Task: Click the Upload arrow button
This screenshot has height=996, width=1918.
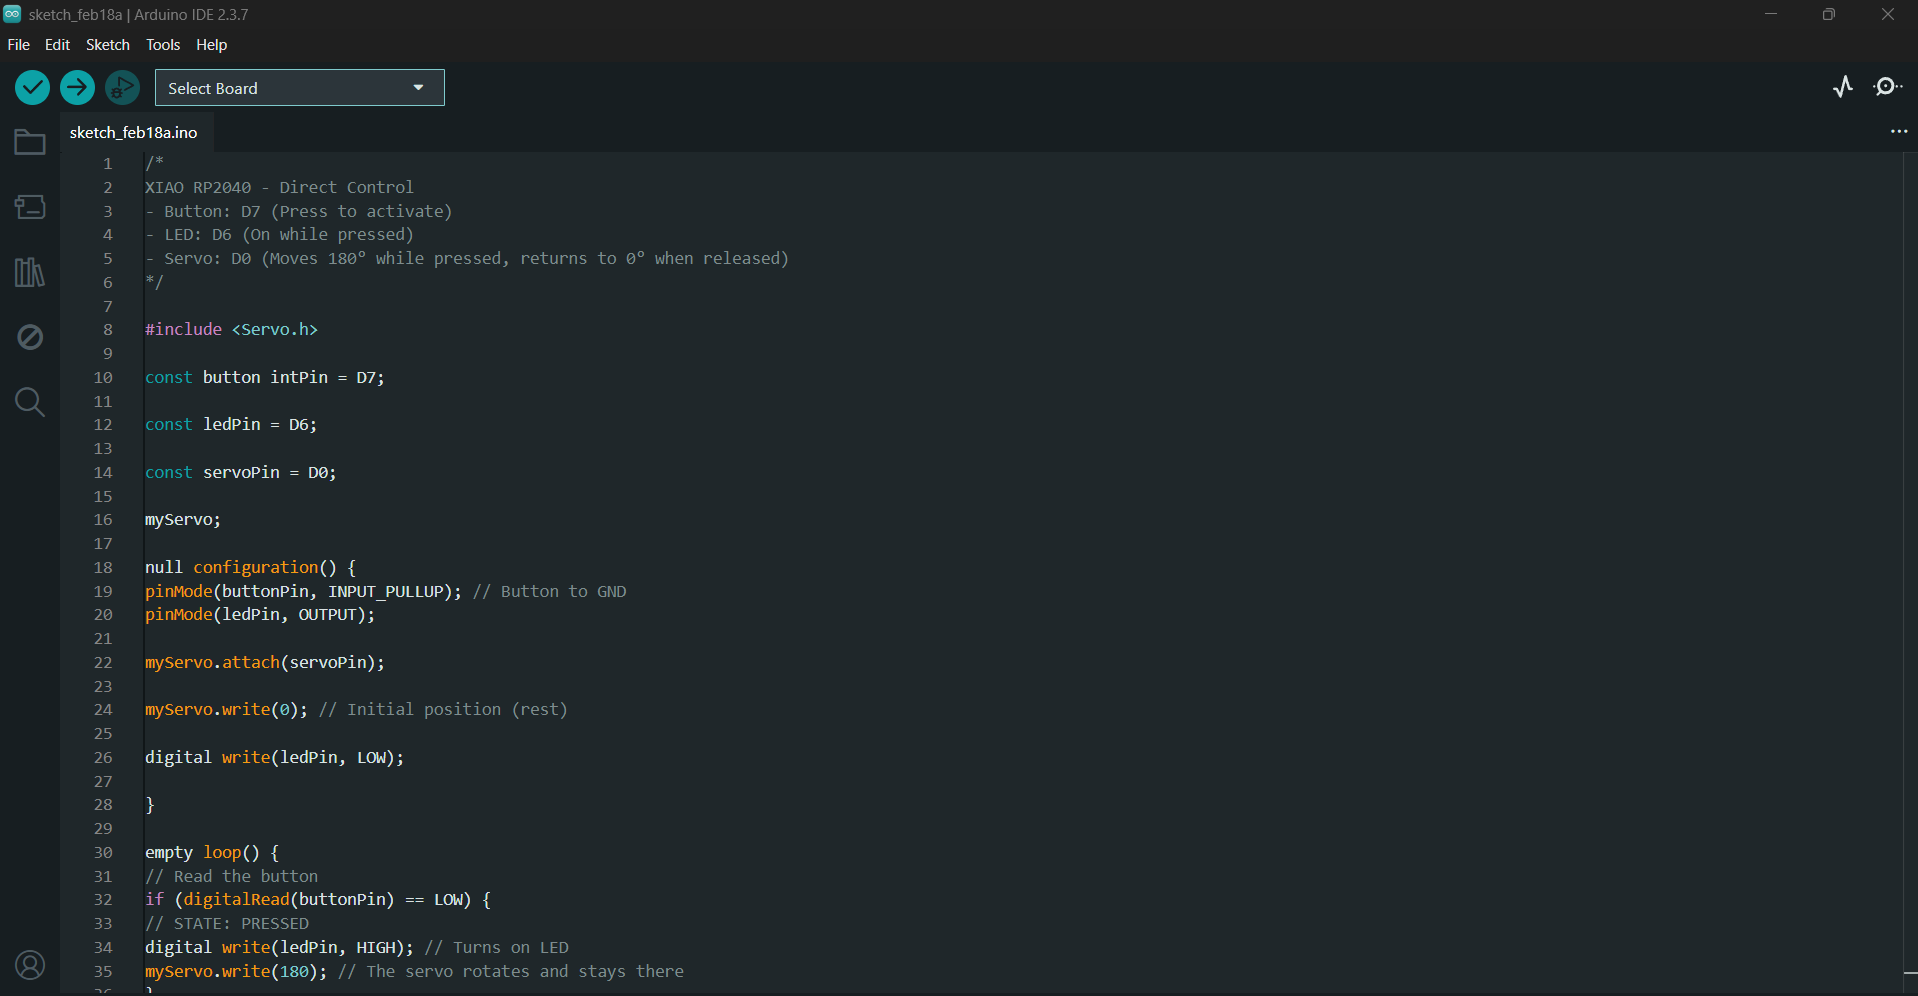Action: tap(77, 88)
